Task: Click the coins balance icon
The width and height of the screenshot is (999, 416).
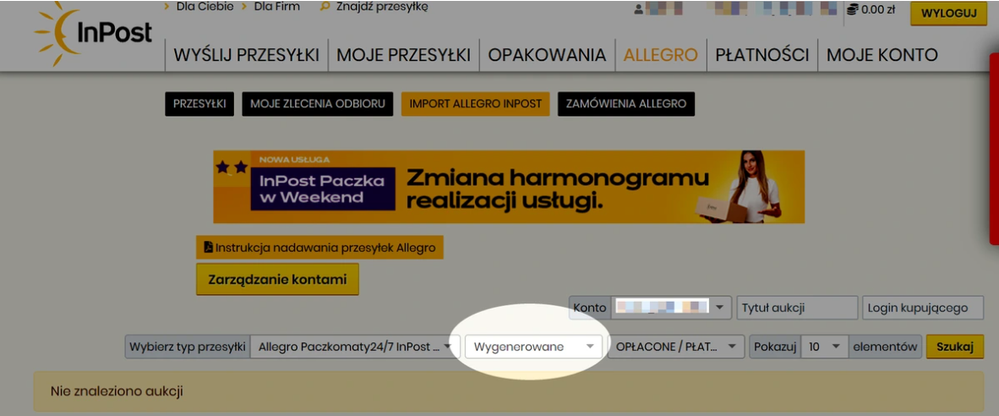Action: [852, 10]
